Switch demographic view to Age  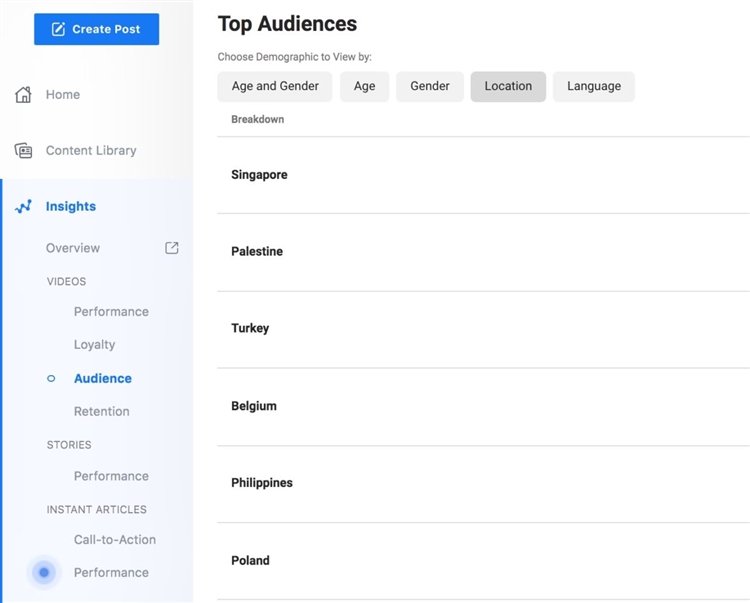coord(364,87)
